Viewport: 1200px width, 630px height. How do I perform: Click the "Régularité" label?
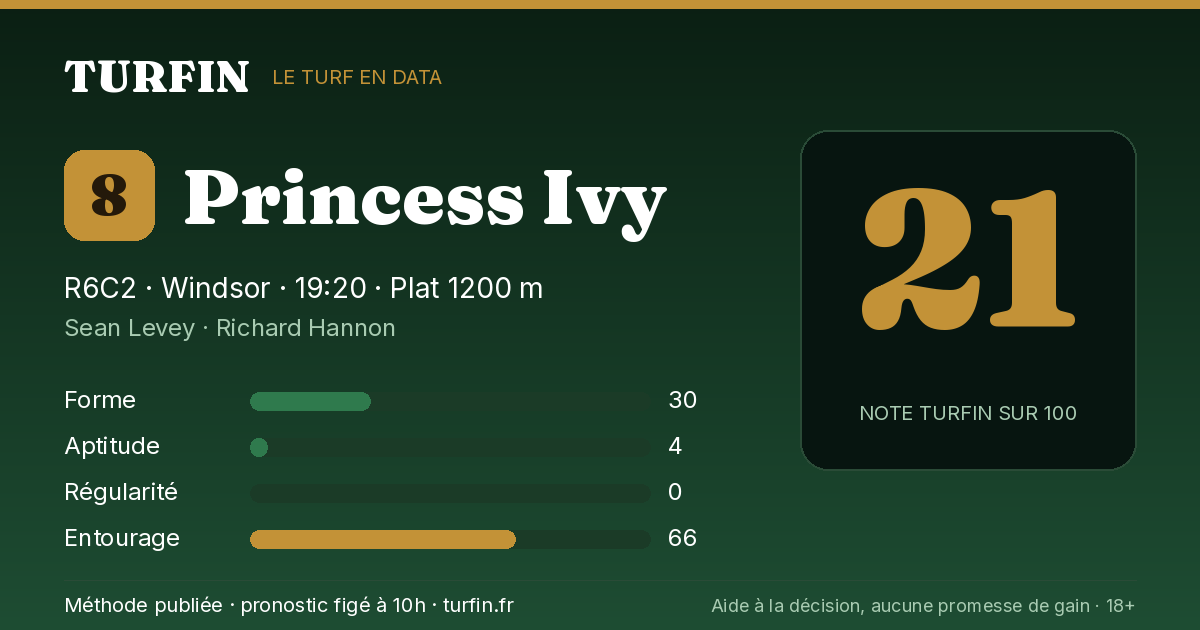click(121, 492)
